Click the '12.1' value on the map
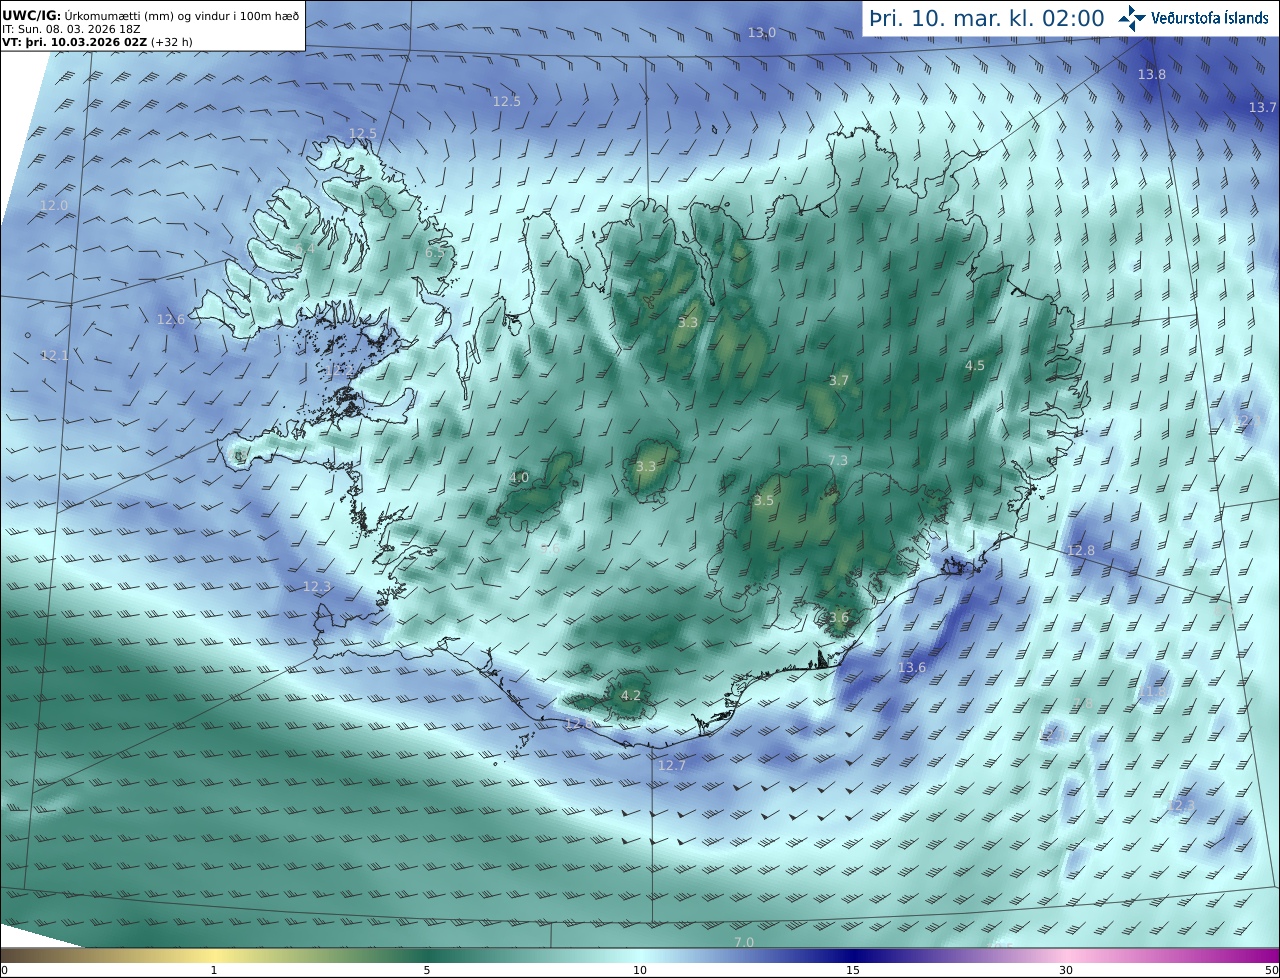The image size is (1280, 978). point(55,356)
